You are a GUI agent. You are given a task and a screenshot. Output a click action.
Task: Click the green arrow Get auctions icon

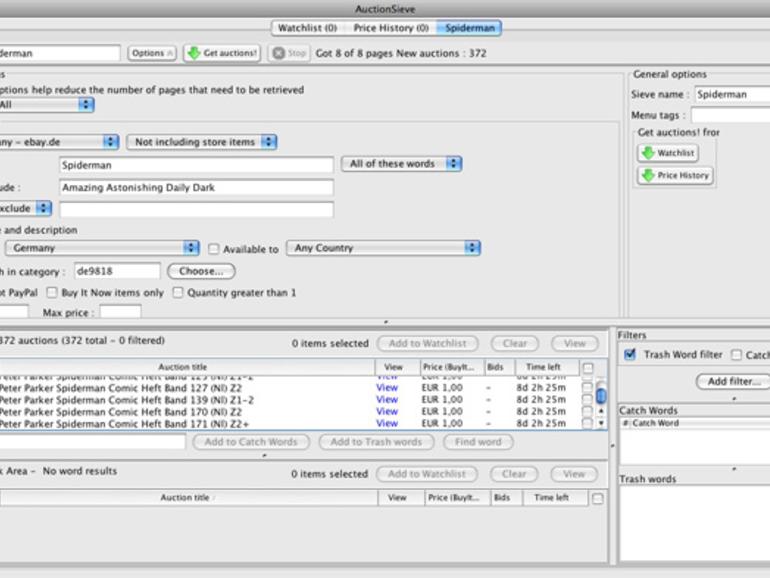tap(194, 53)
